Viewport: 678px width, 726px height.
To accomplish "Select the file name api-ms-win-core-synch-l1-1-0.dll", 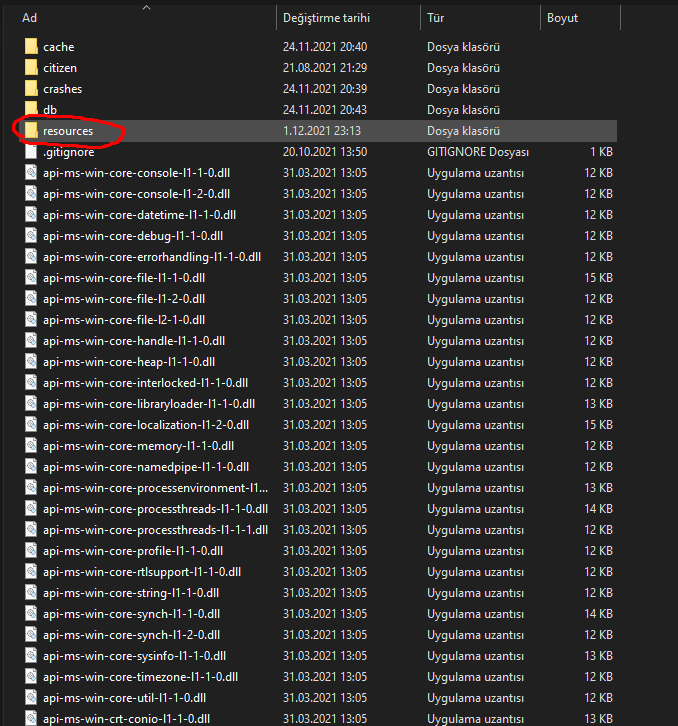I will (132, 613).
